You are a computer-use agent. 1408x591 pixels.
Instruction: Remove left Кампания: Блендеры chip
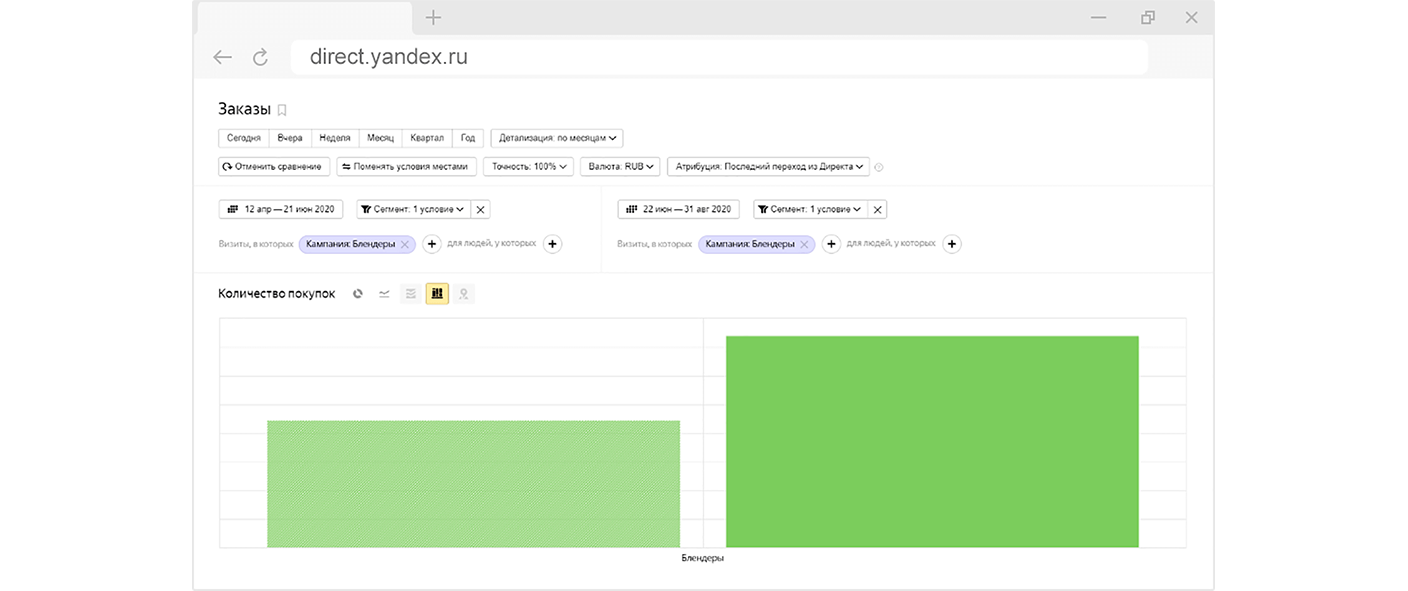[x=404, y=244]
